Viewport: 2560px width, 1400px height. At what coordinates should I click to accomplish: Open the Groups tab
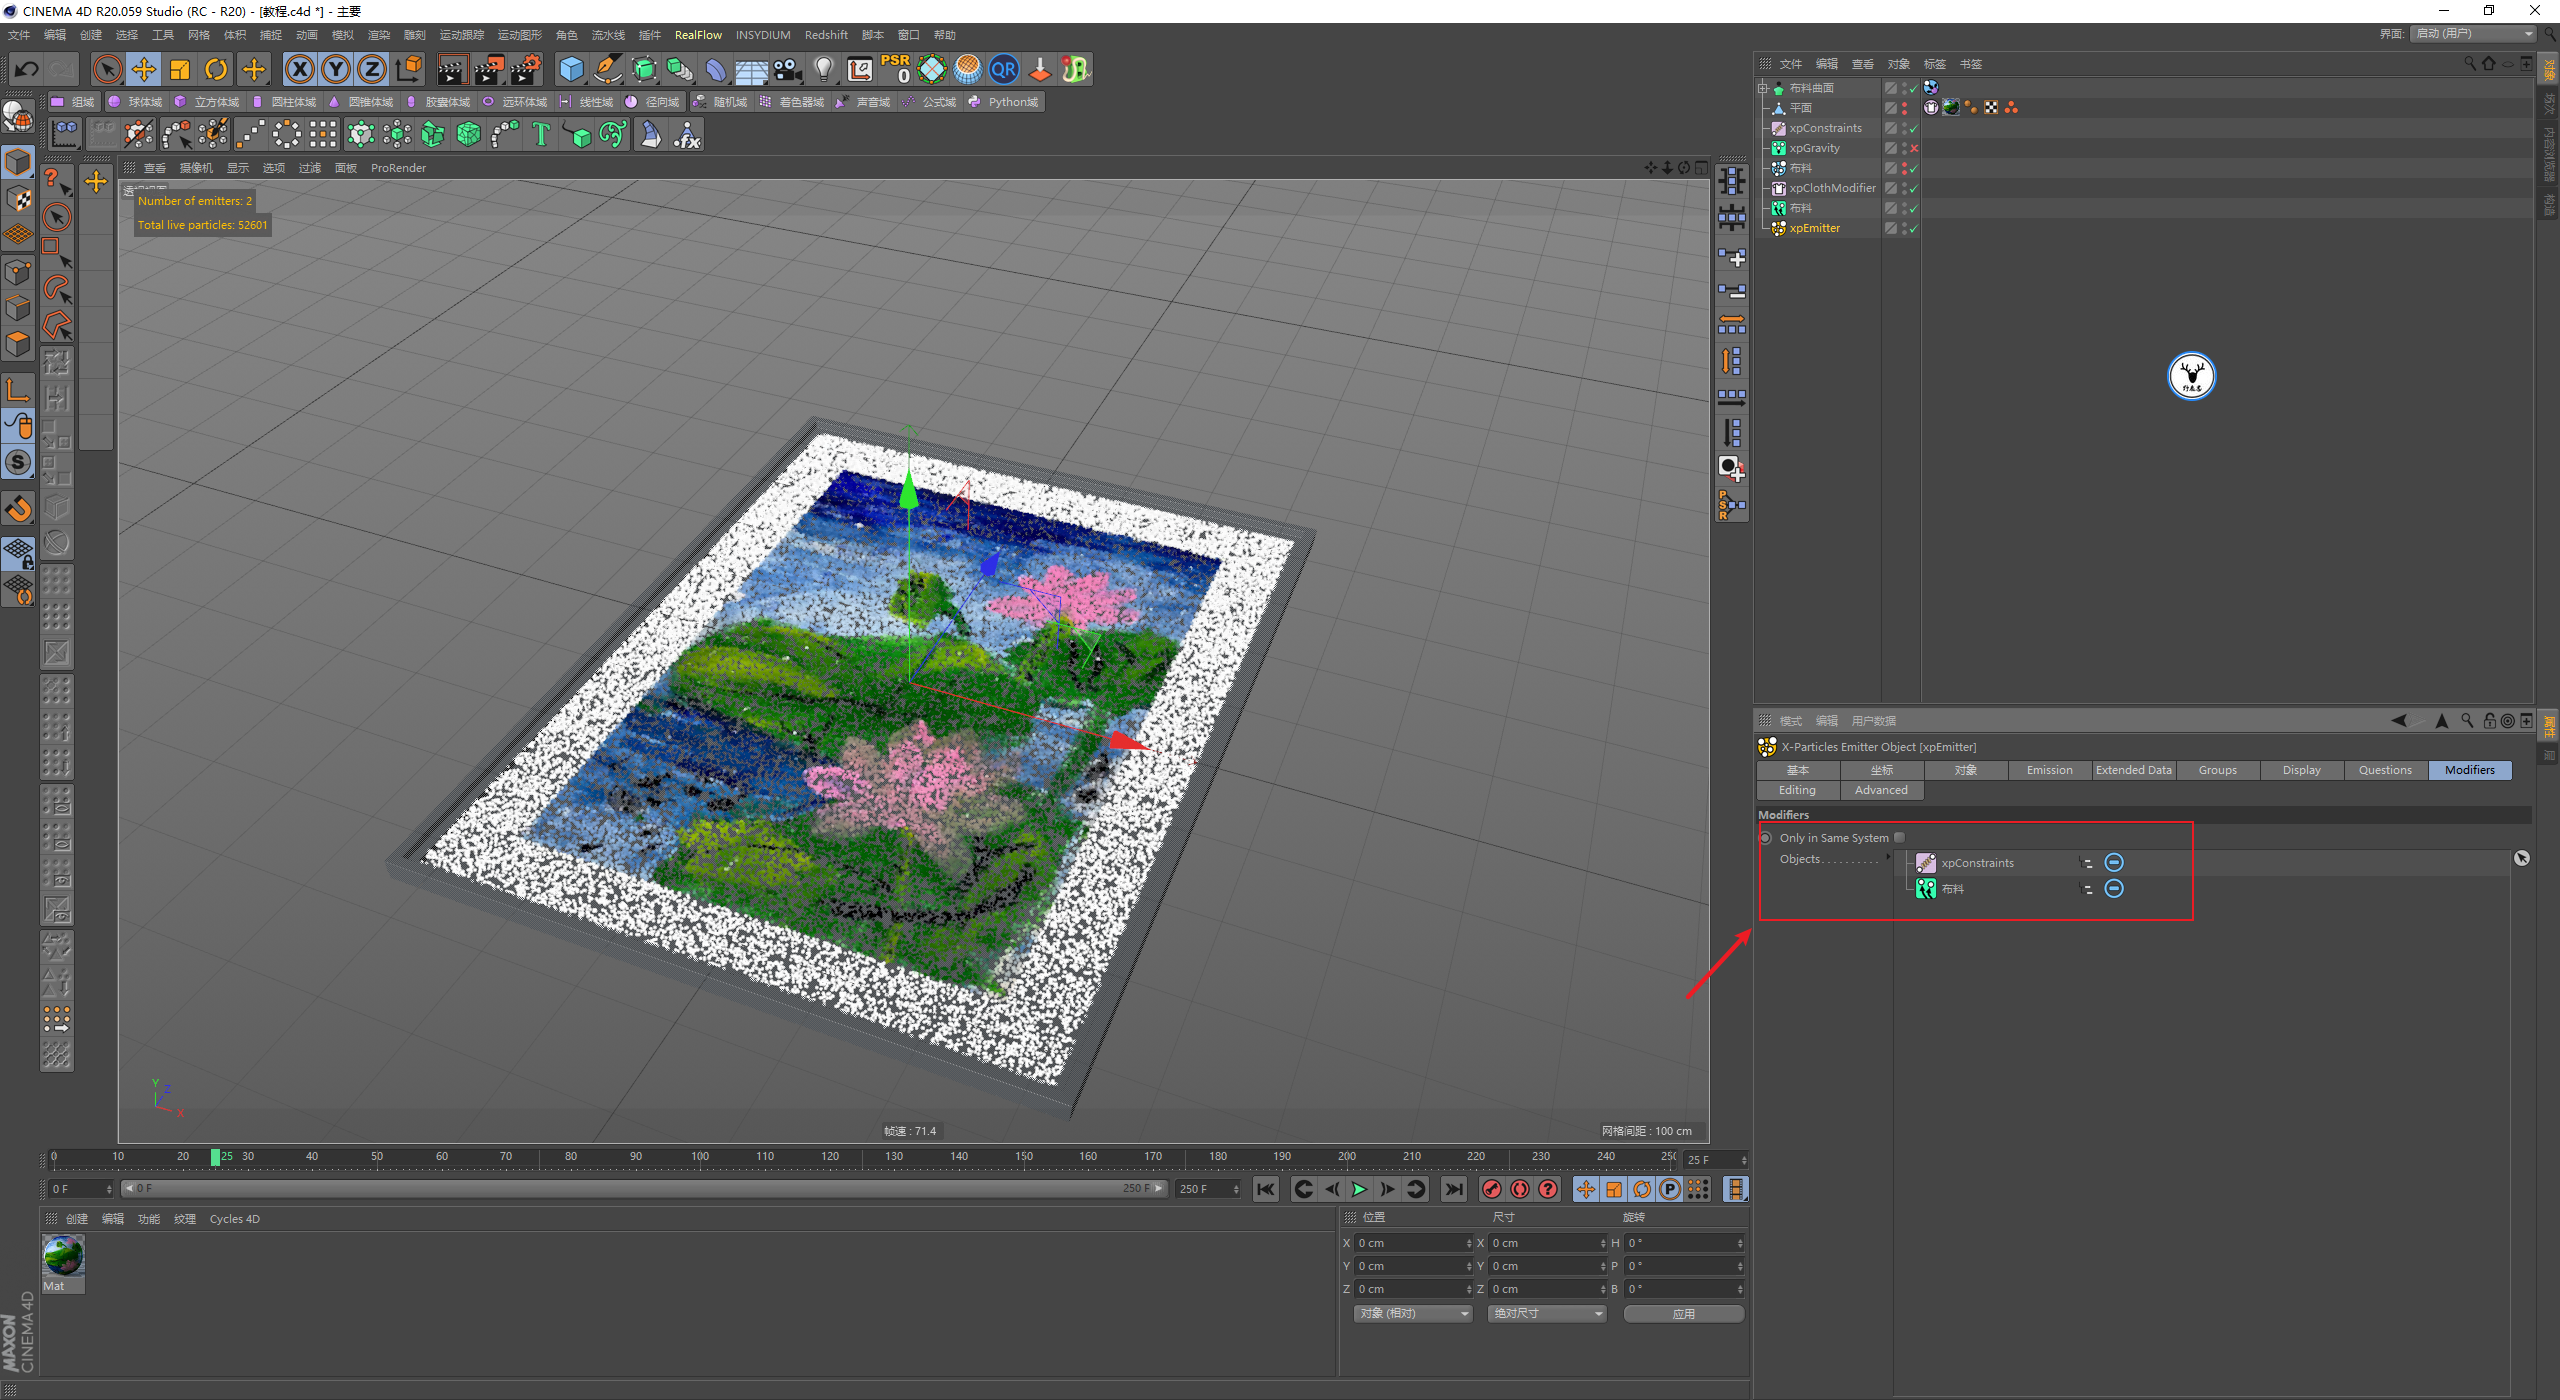pyautogui.click(x=2217, y=770)
